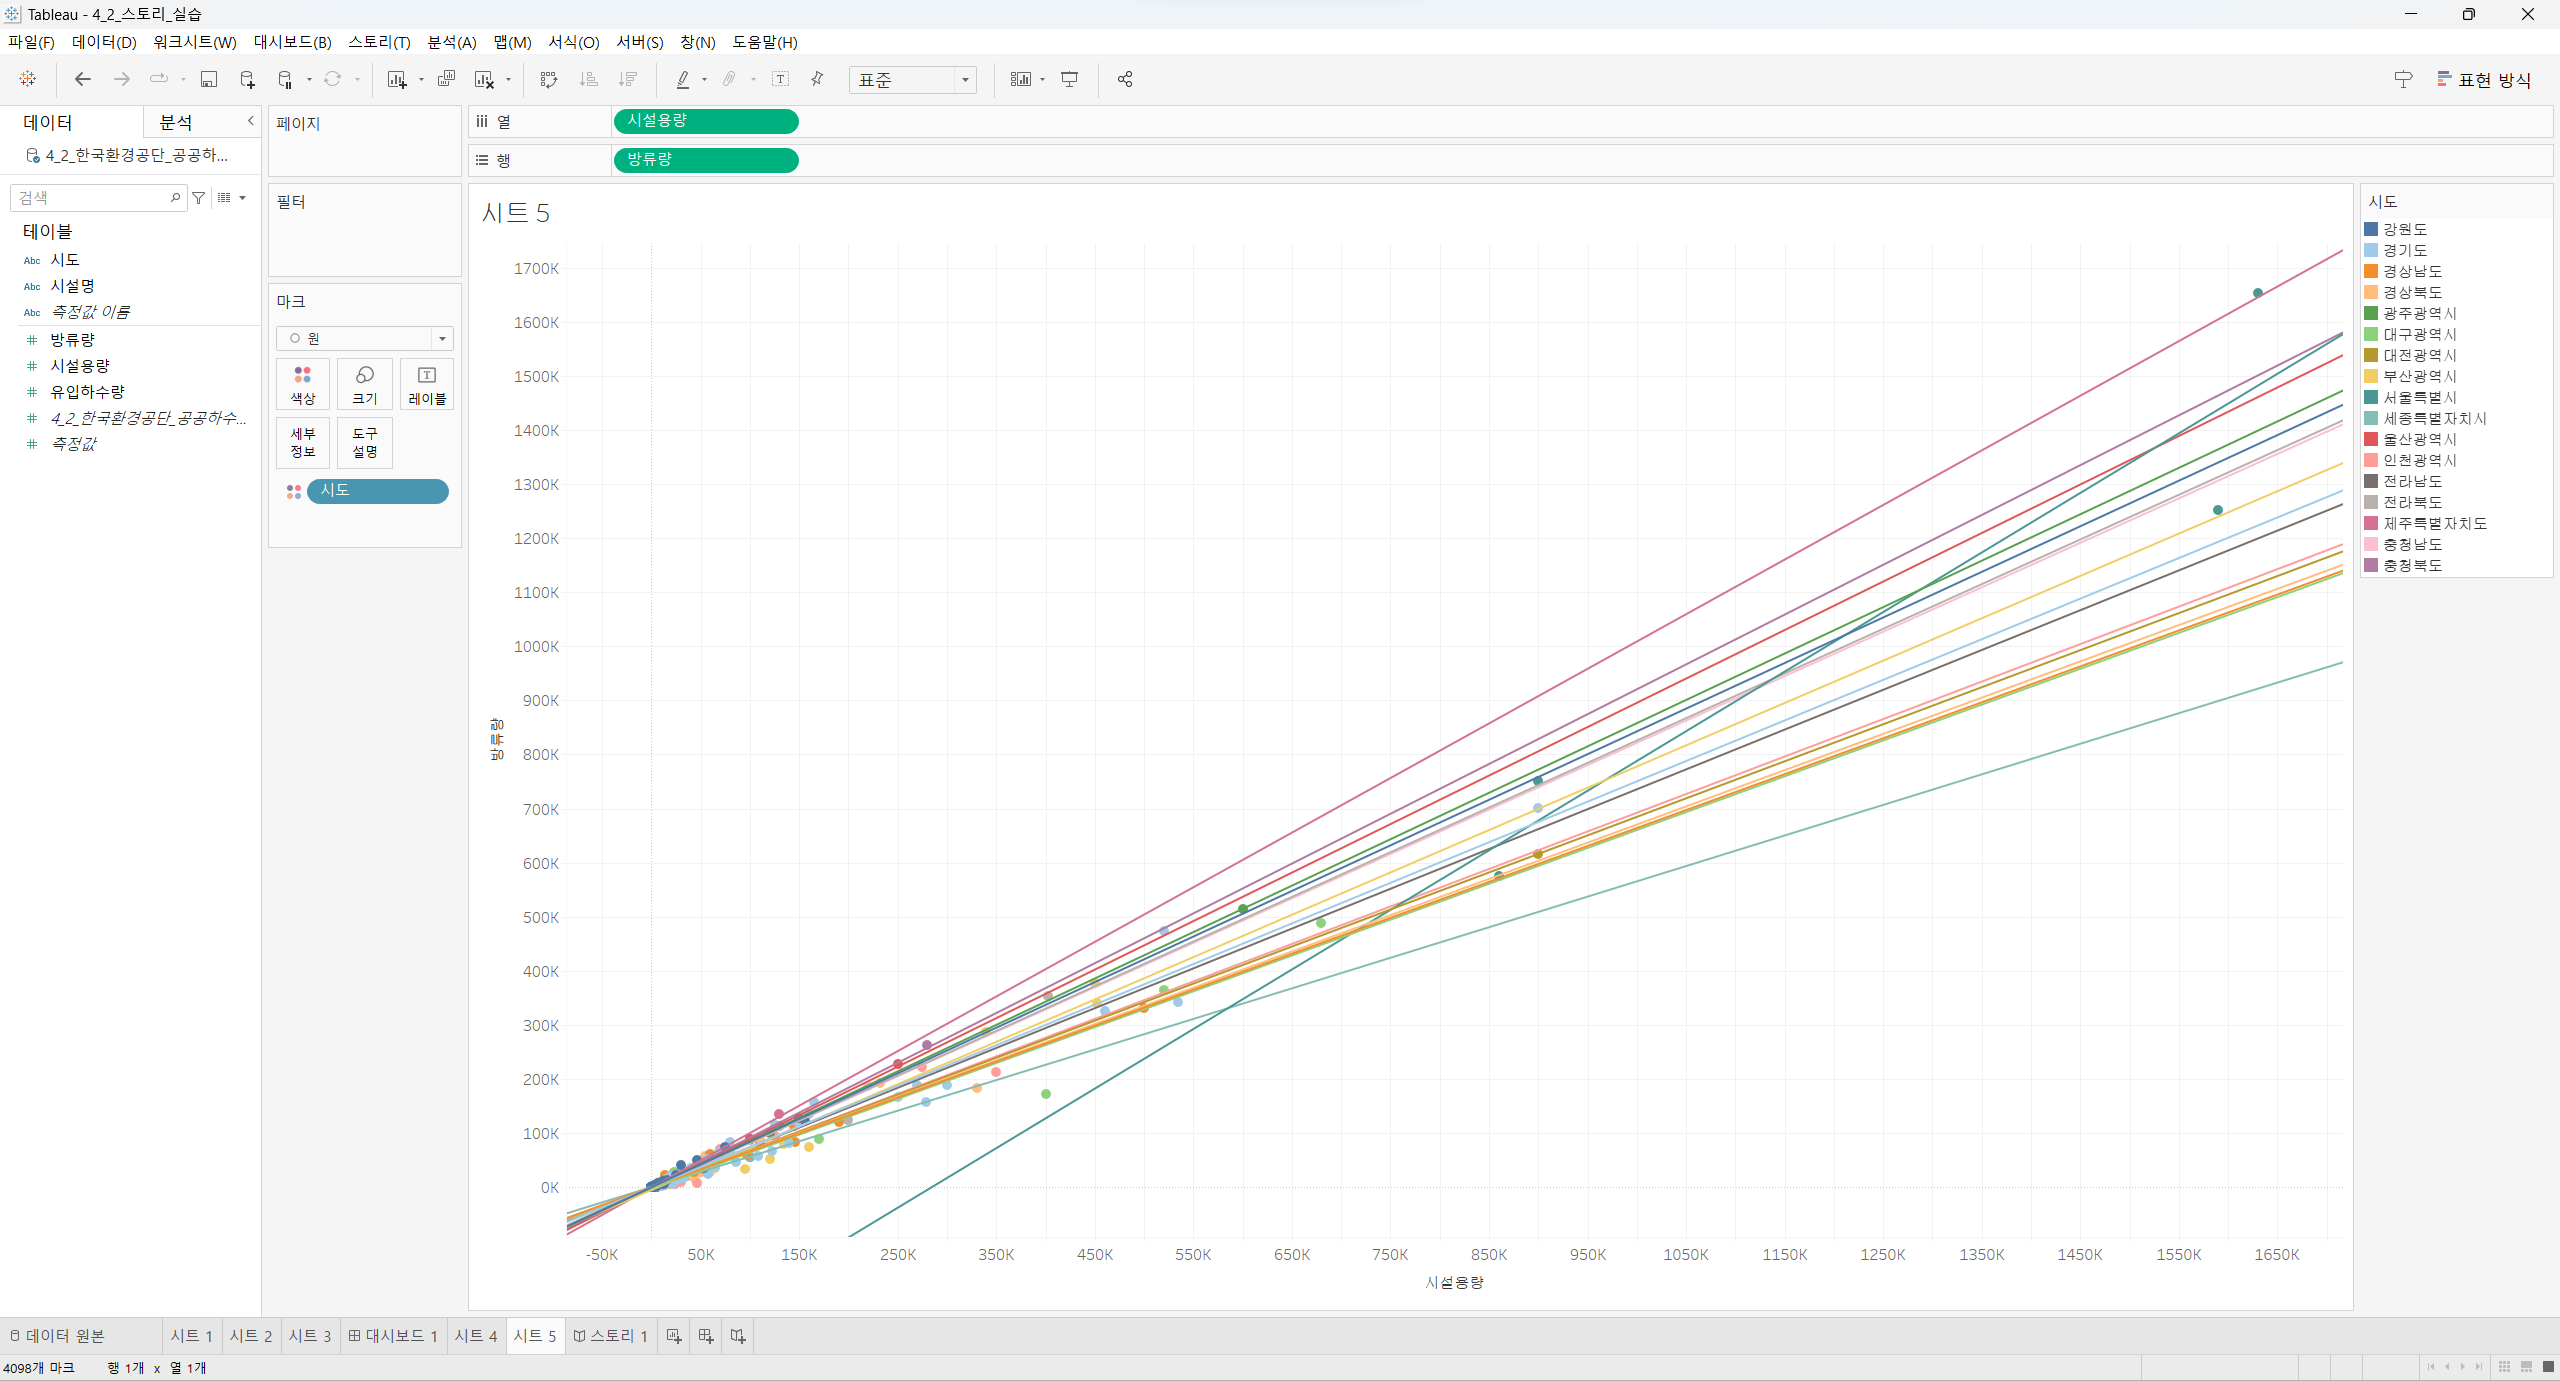The width and height of the screenshot is (2560, 1381).
Task: Expand the 원 mark type dropdown
Action: [x=442, y=339]
